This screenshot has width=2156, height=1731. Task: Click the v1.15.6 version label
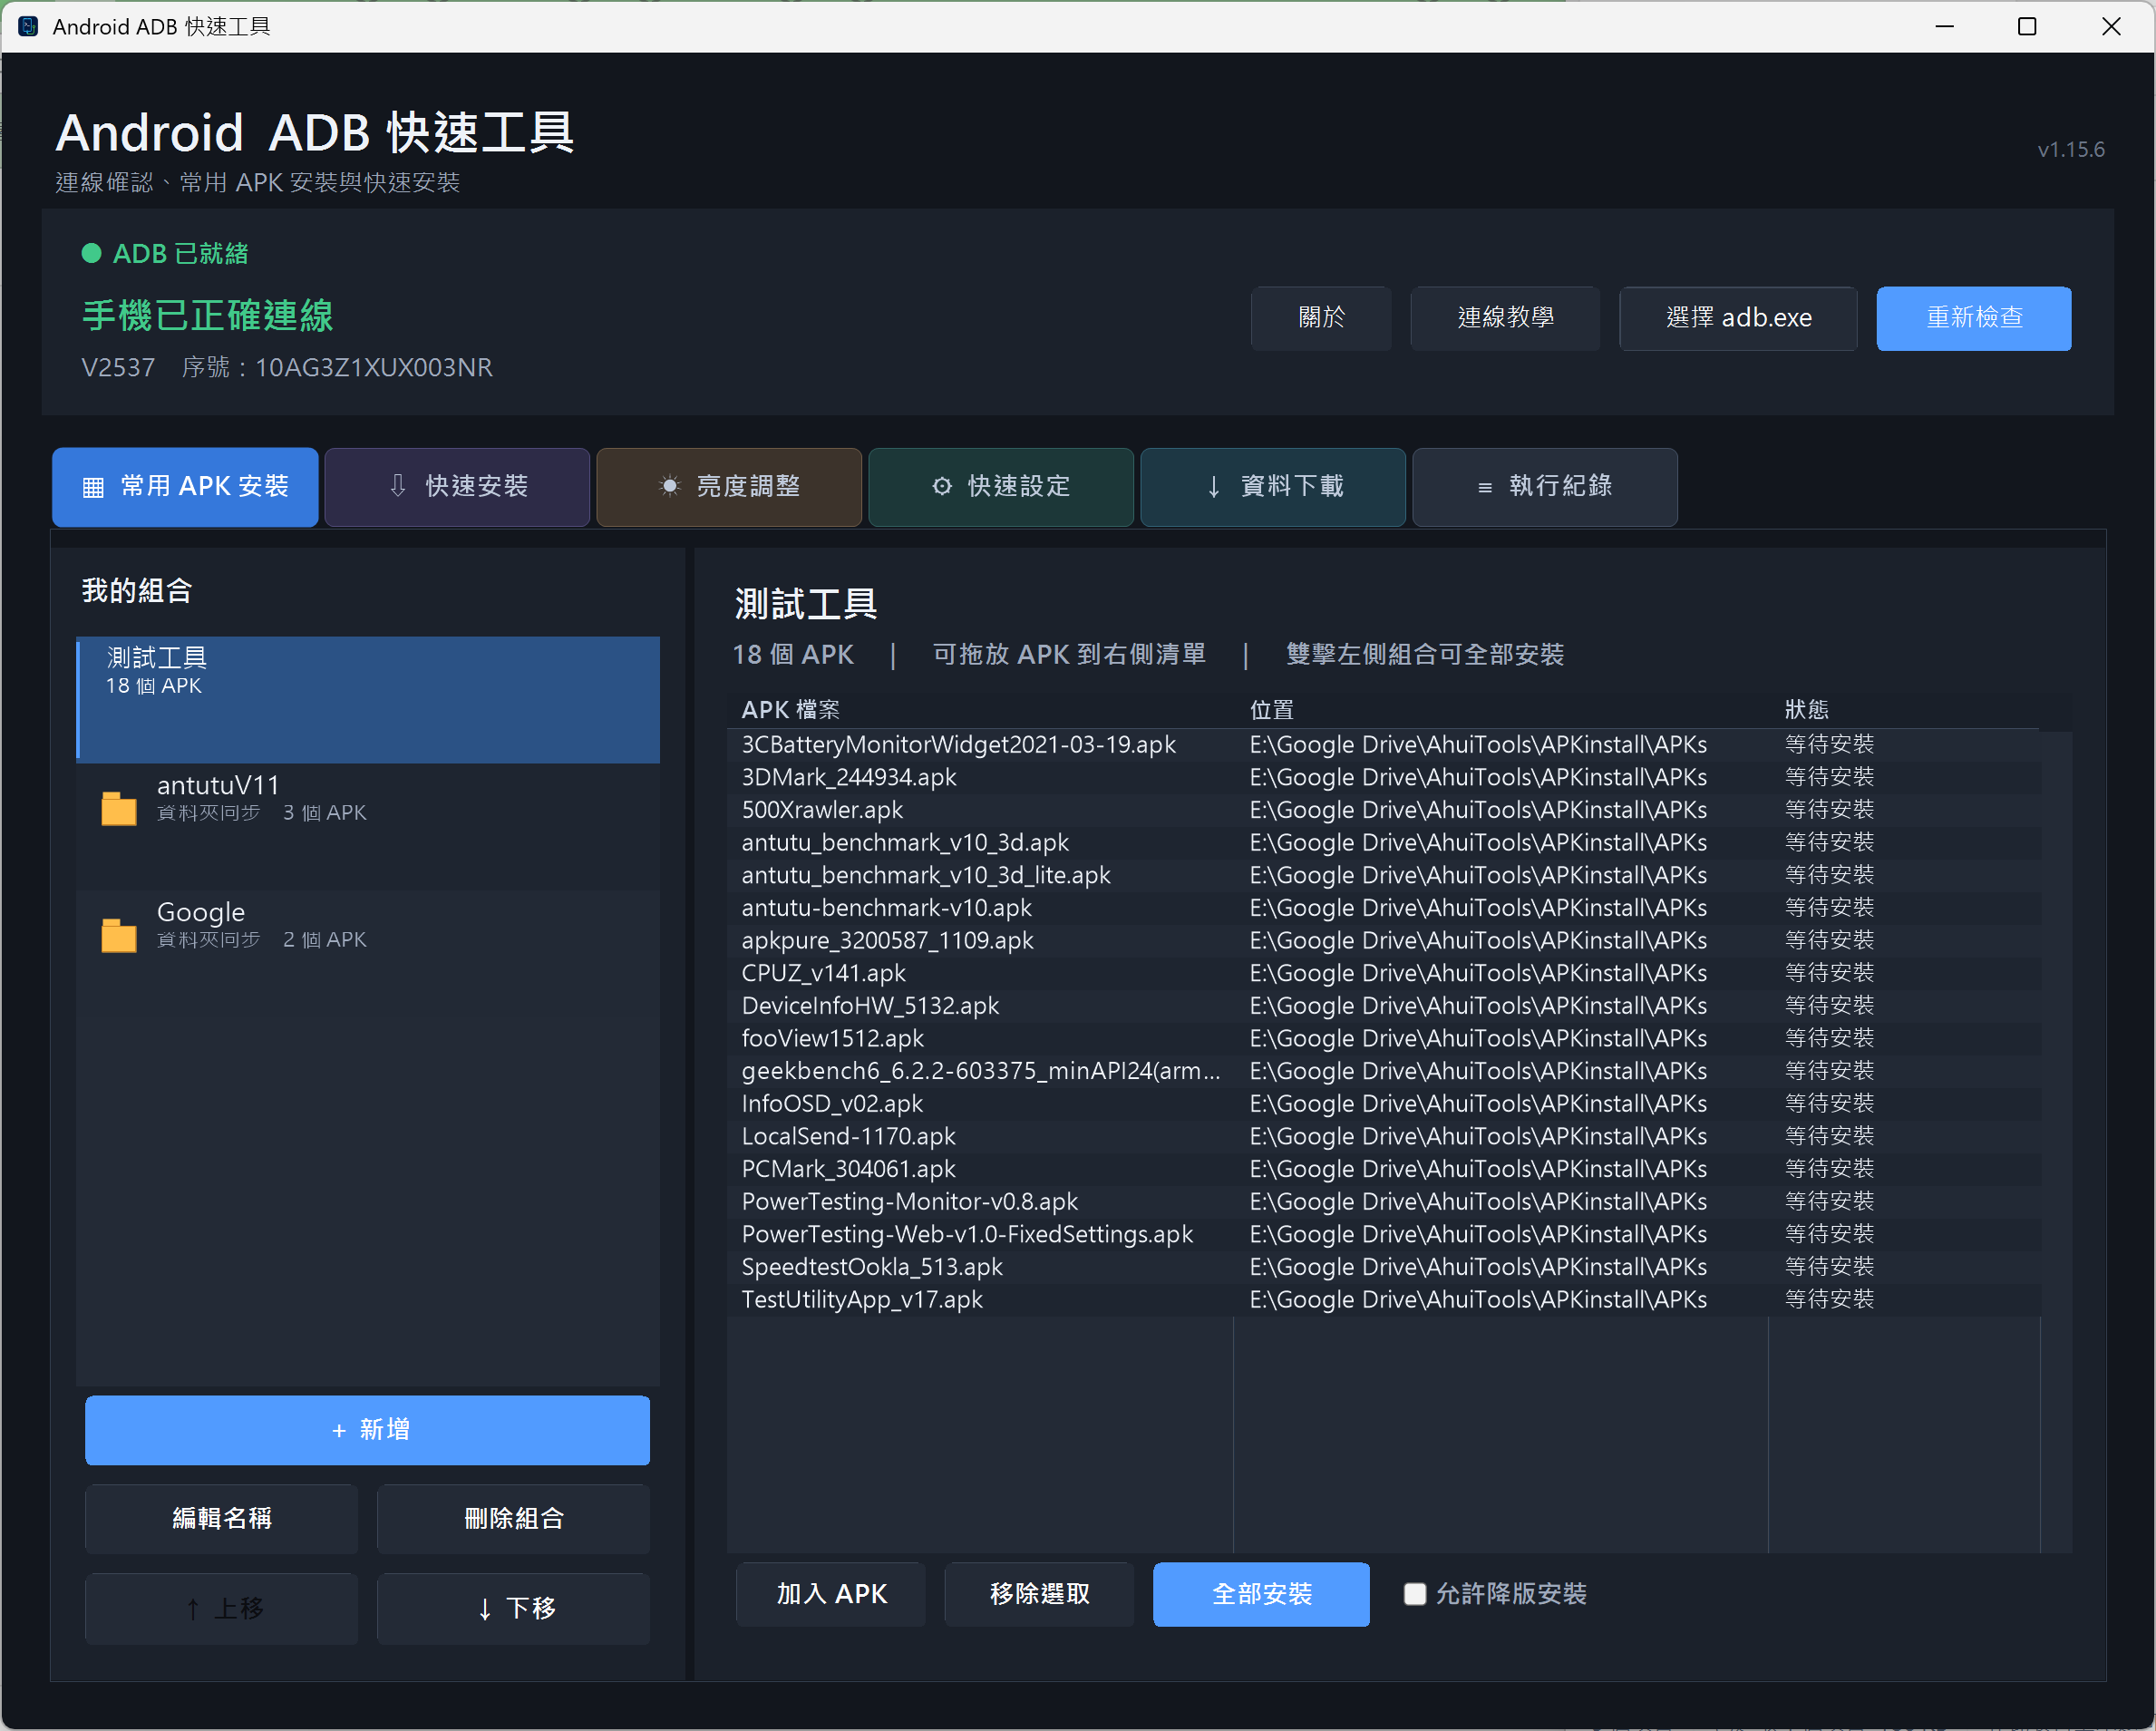(x=2071, y=150)
